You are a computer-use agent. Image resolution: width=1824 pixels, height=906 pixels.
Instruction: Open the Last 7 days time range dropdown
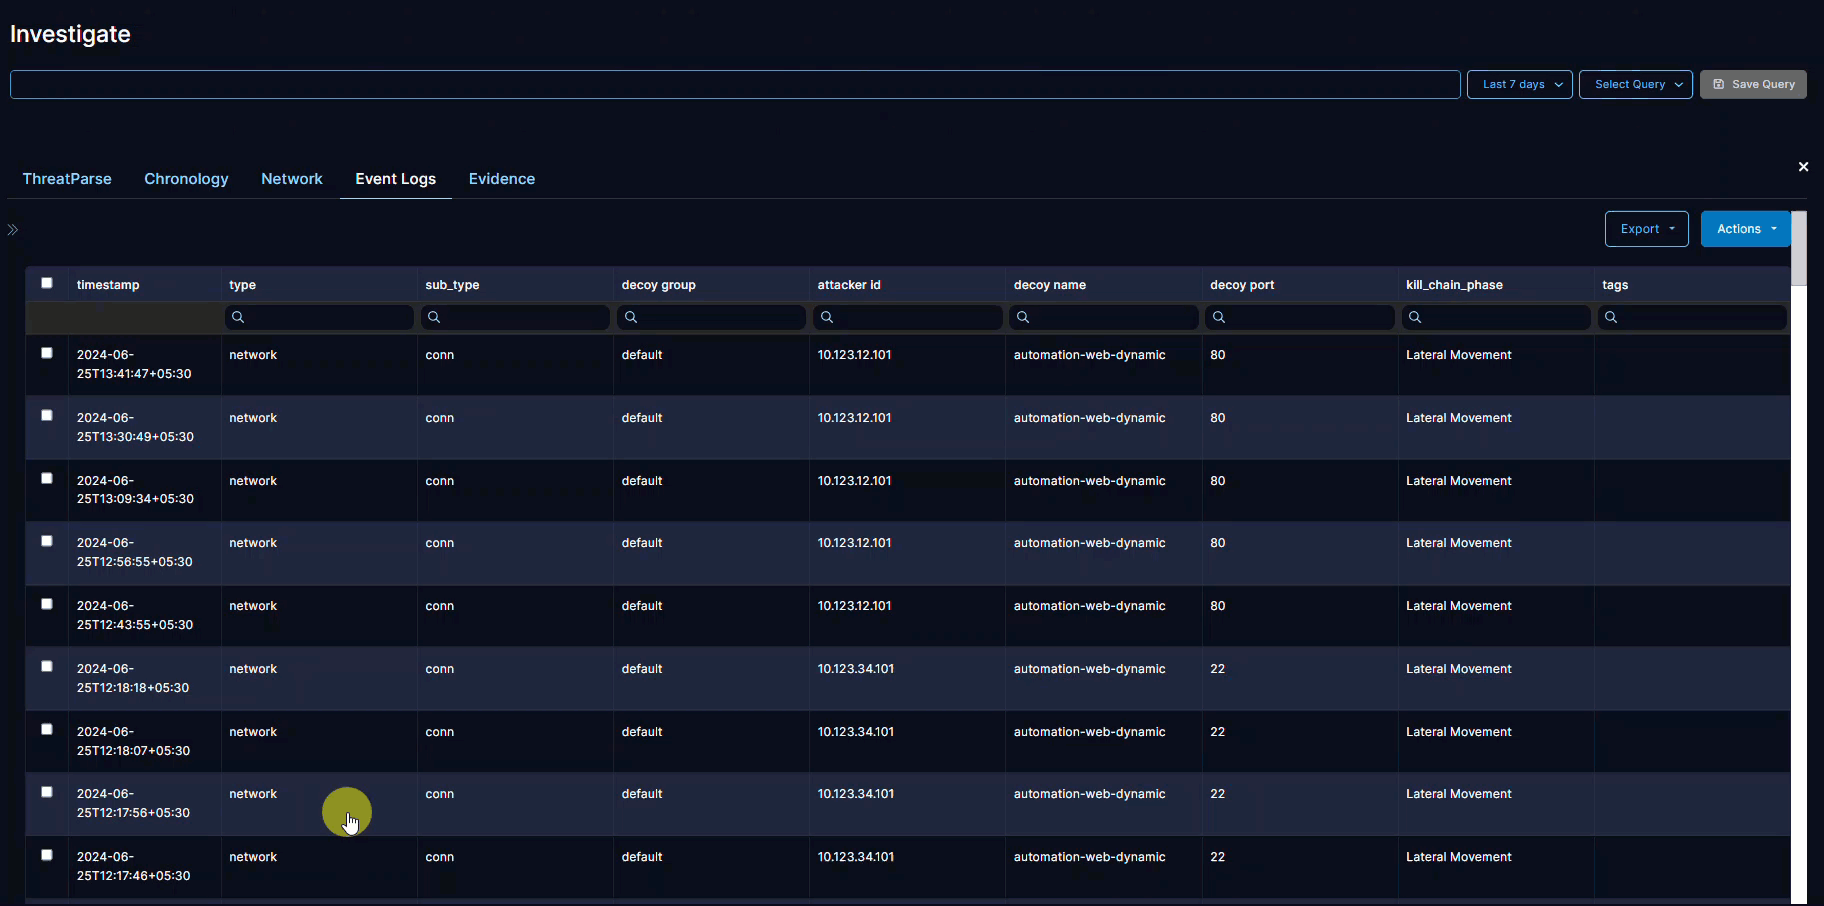[1518, 84]
